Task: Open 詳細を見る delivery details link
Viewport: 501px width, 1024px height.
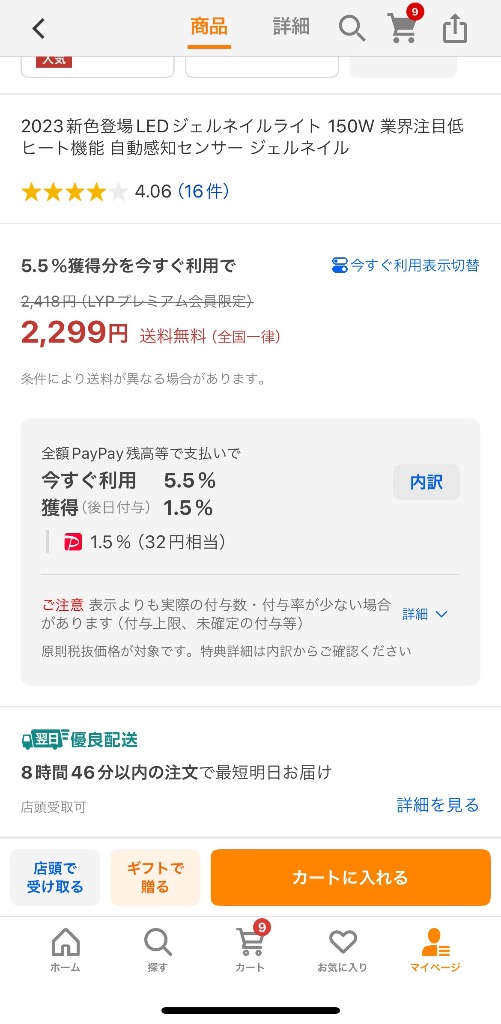Action: [438, 805]
